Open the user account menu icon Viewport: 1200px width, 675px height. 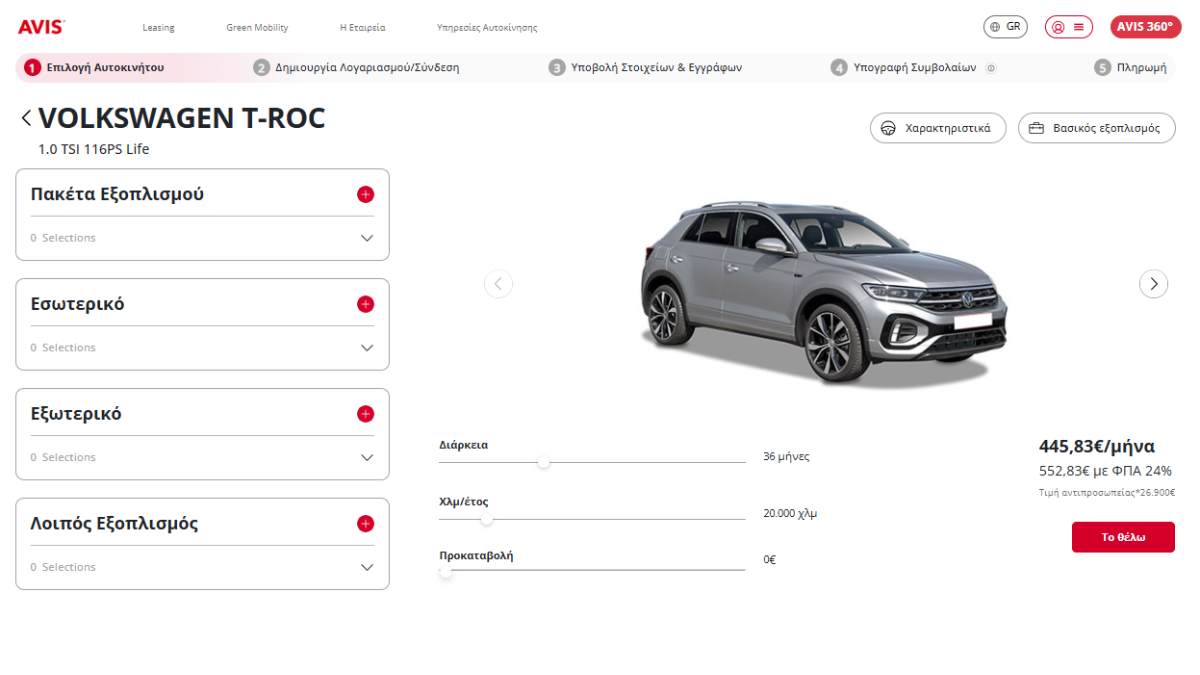tap(1069, 27)
